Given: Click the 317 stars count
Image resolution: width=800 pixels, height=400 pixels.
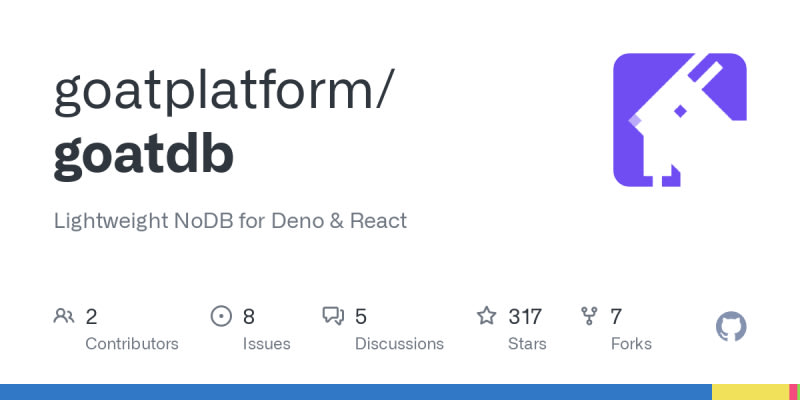Looking at the screenshot, I should click(x=525, y=317).
